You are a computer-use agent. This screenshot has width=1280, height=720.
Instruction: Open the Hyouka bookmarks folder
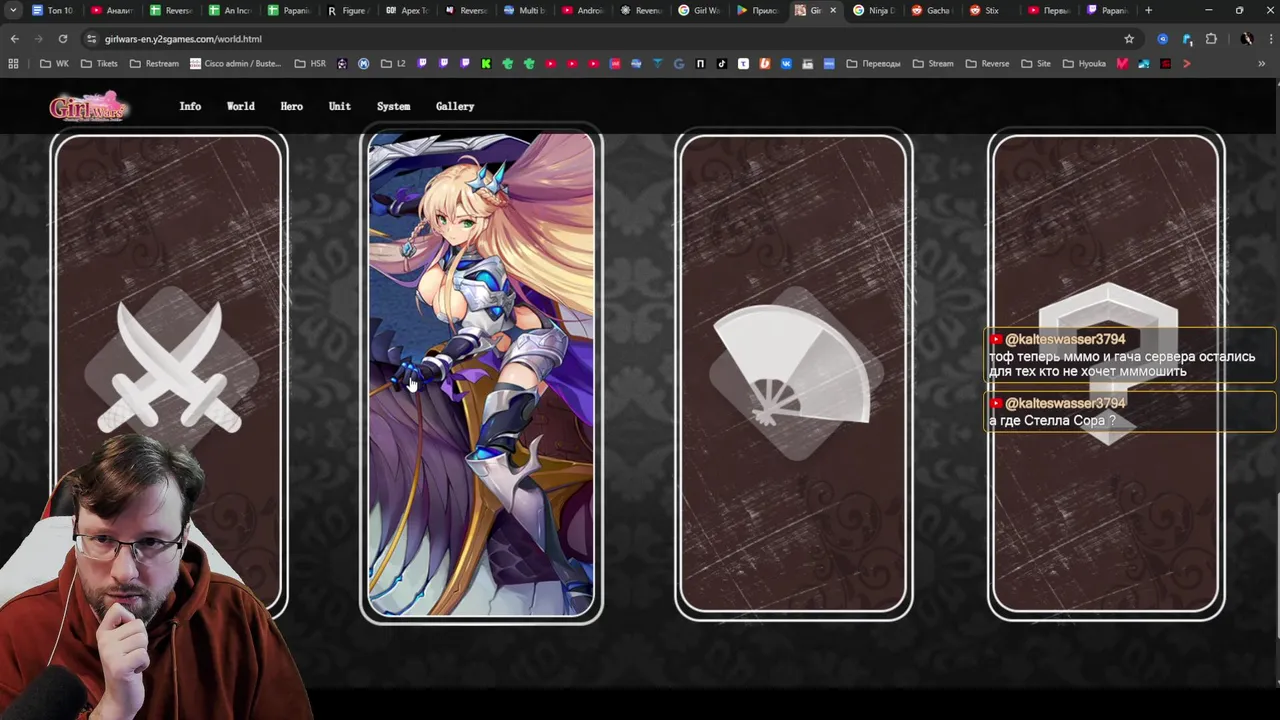[x=1083, y=63]
